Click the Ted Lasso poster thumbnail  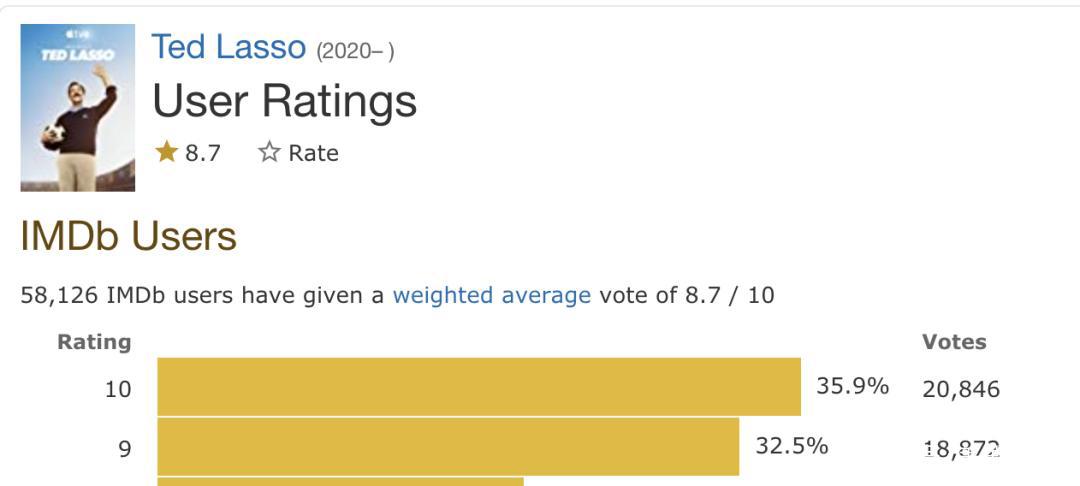[78, 107]
